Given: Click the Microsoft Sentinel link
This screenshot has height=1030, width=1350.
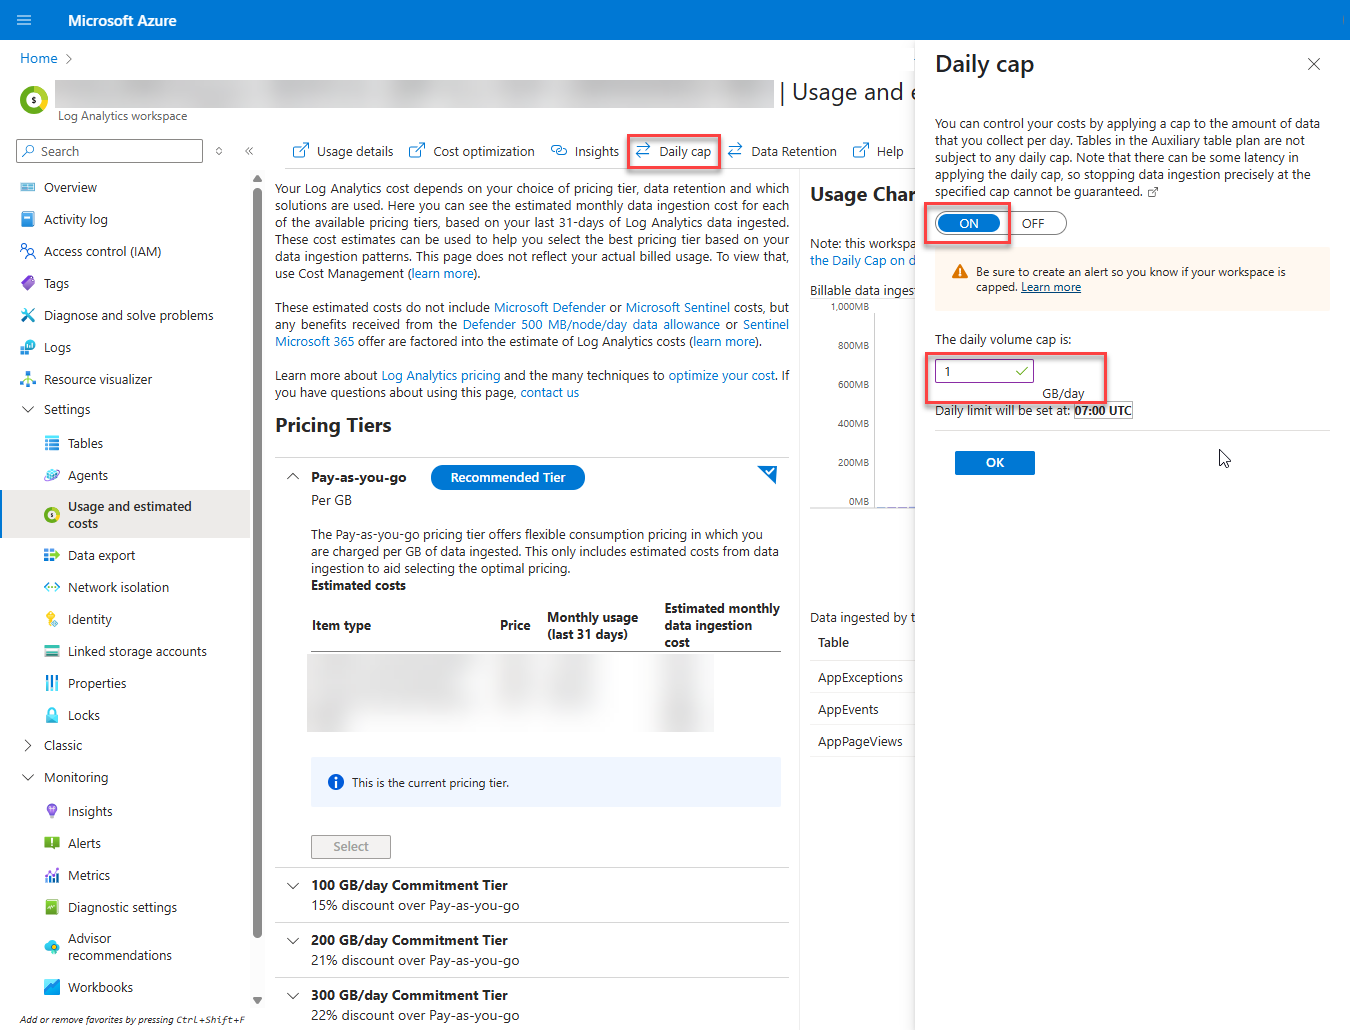Looking at the screenshot, I should [678, 307].
